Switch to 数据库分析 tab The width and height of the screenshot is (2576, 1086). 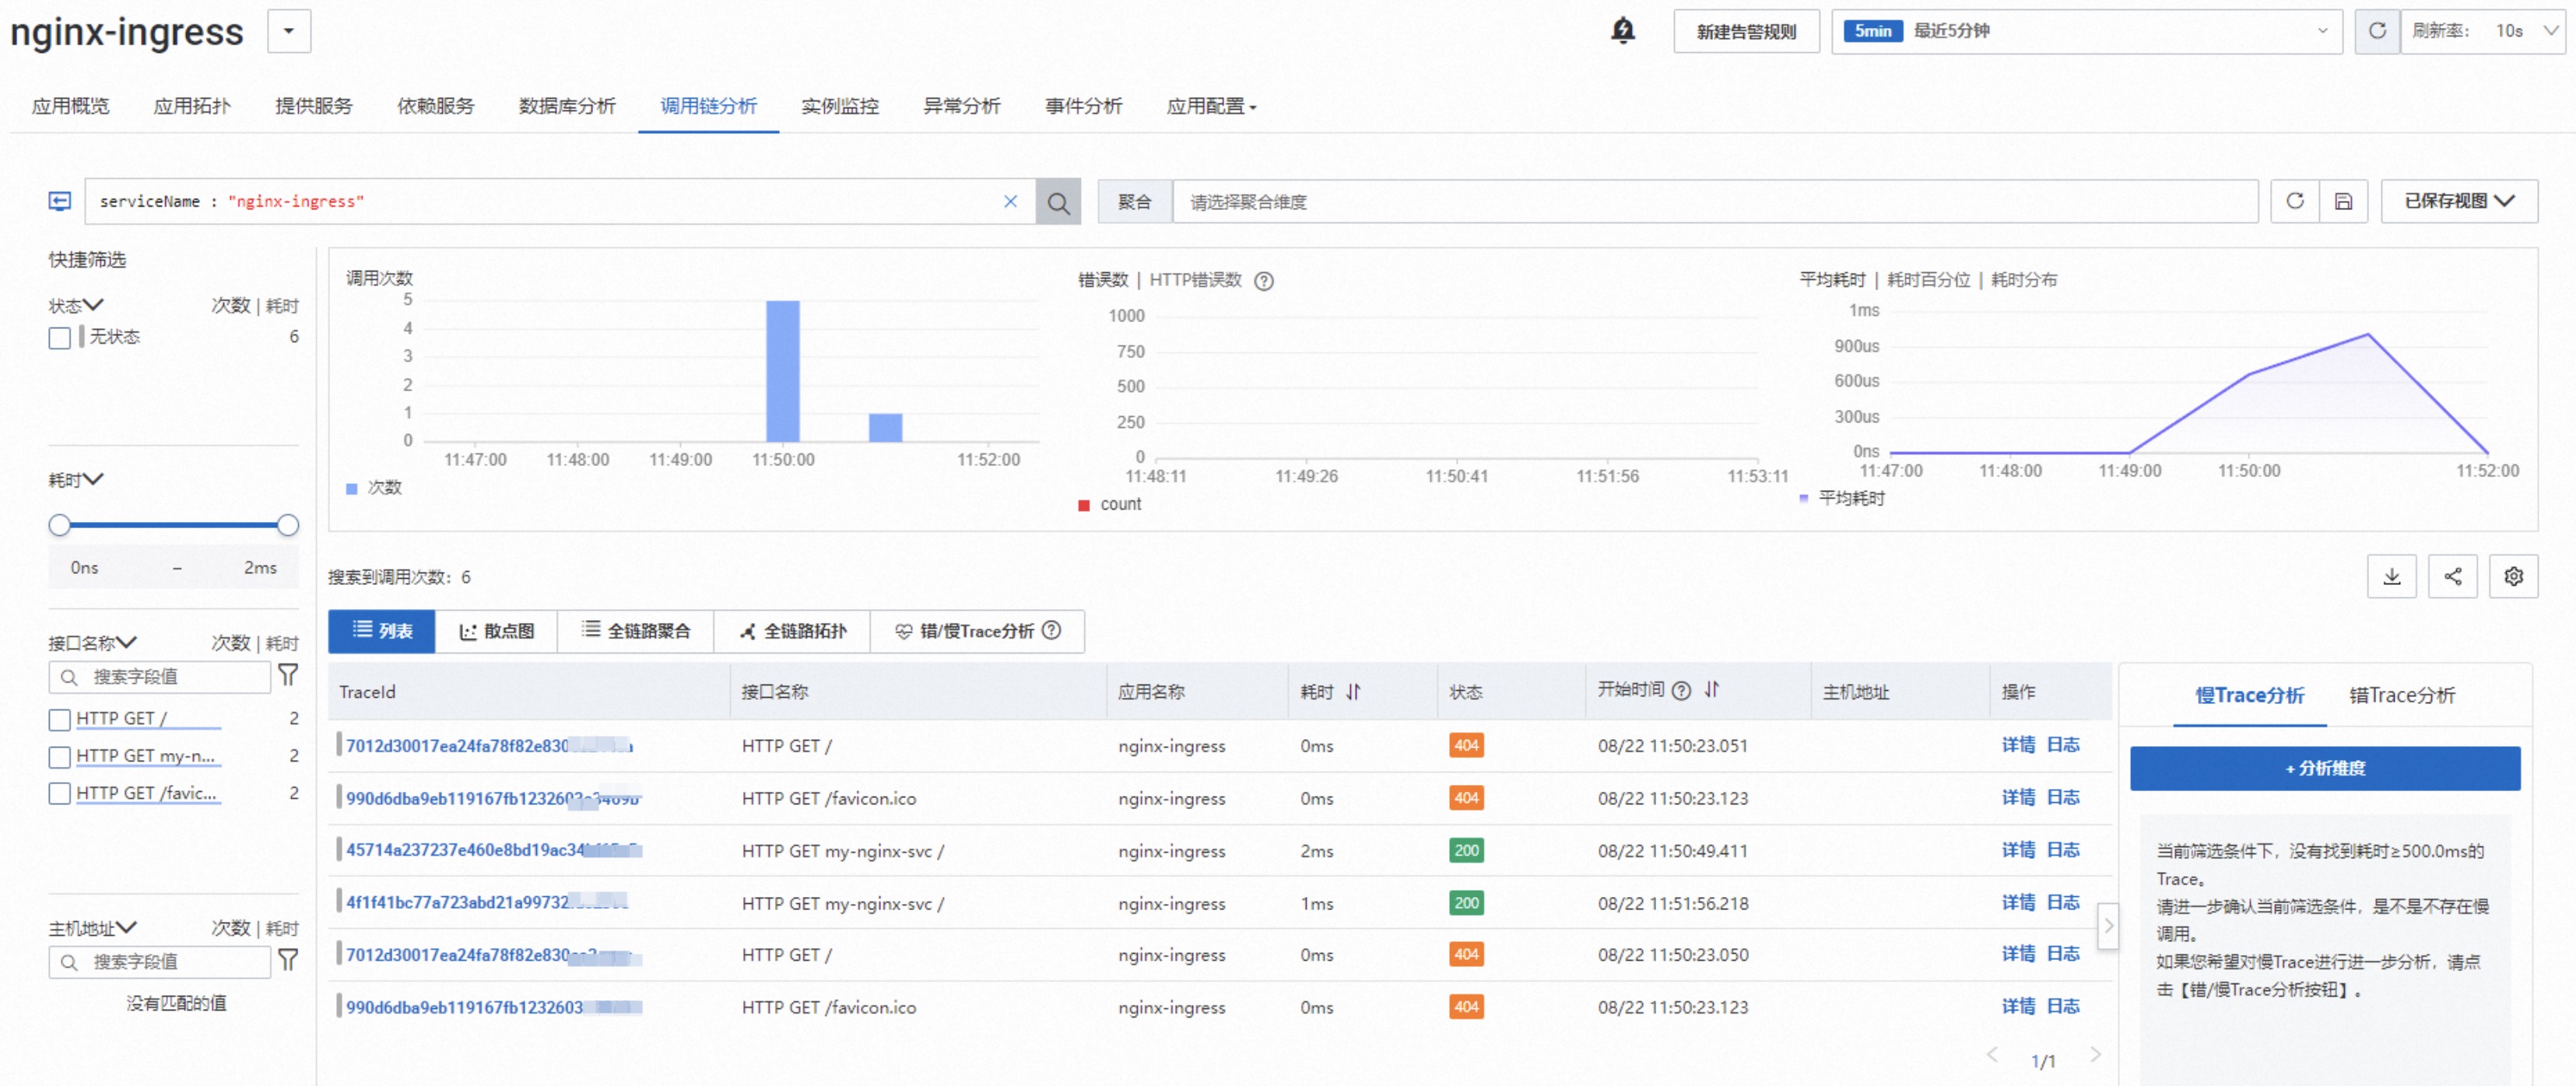pyautogui.click(x=567, y=106)
